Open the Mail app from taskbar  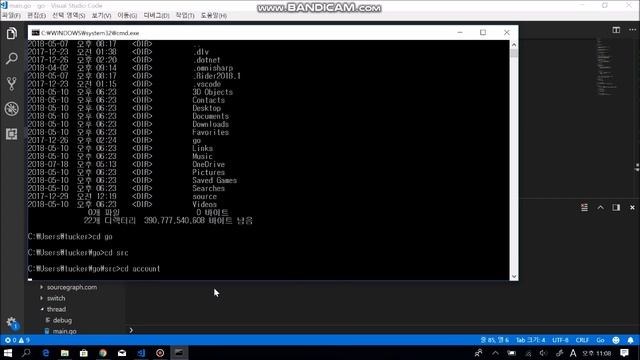pos(122,353)
